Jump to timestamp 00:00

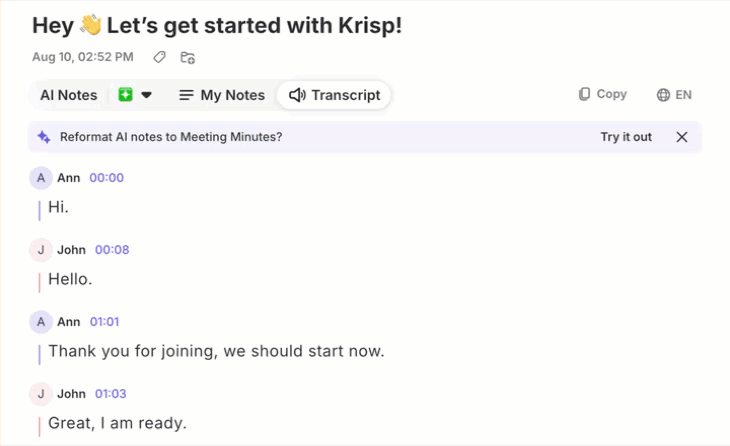pyautogui.click(x=107, y=178)
